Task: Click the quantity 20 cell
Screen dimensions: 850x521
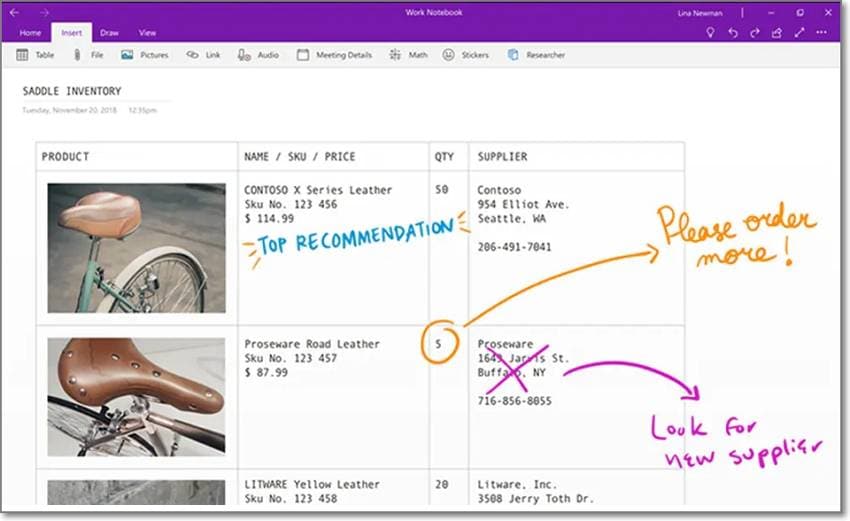Action: (442, 485)
